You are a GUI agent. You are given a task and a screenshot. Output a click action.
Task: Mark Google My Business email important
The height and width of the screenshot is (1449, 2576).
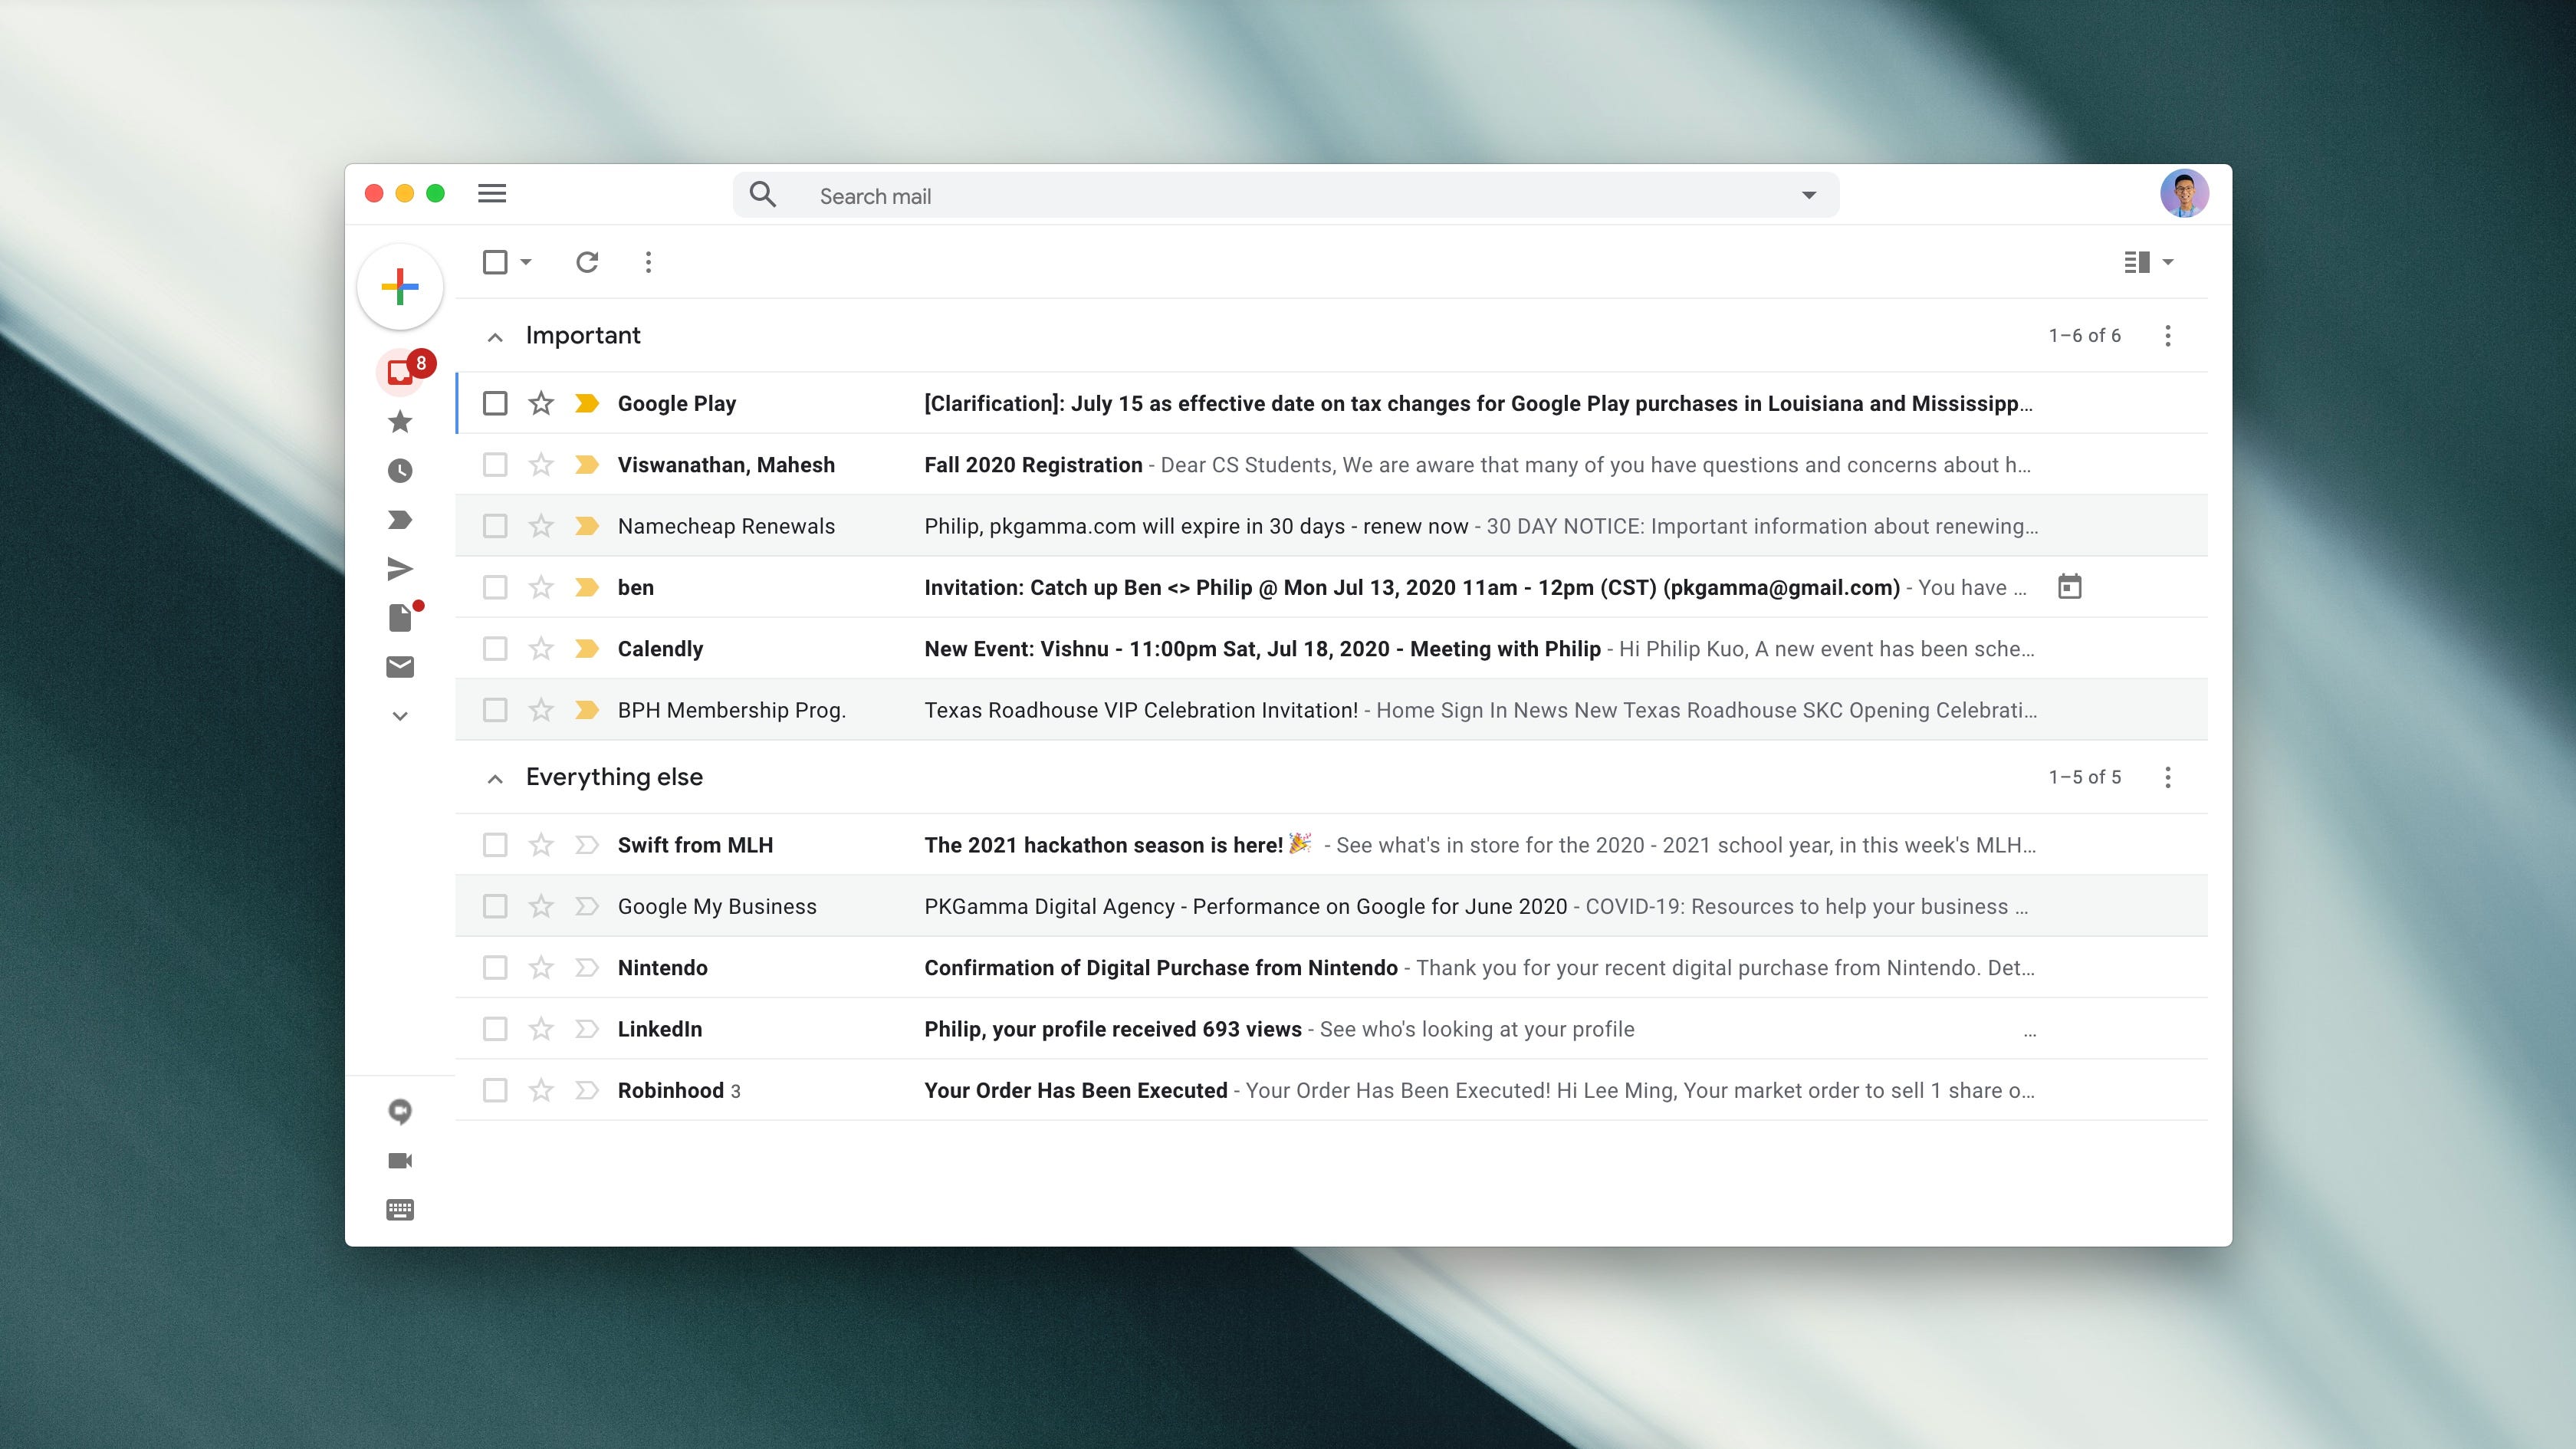587,906
